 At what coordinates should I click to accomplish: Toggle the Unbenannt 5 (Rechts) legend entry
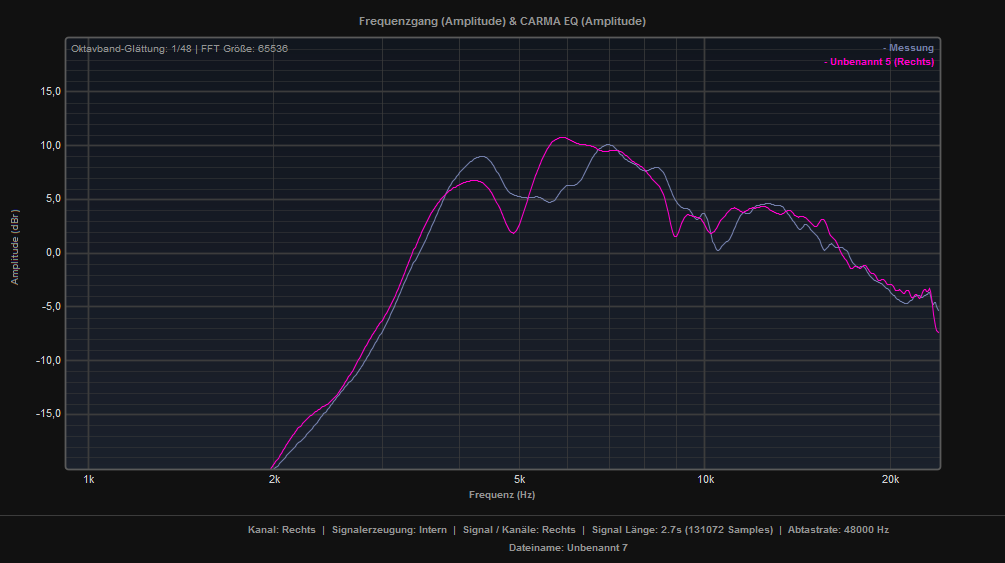click(x=878, y=62)
